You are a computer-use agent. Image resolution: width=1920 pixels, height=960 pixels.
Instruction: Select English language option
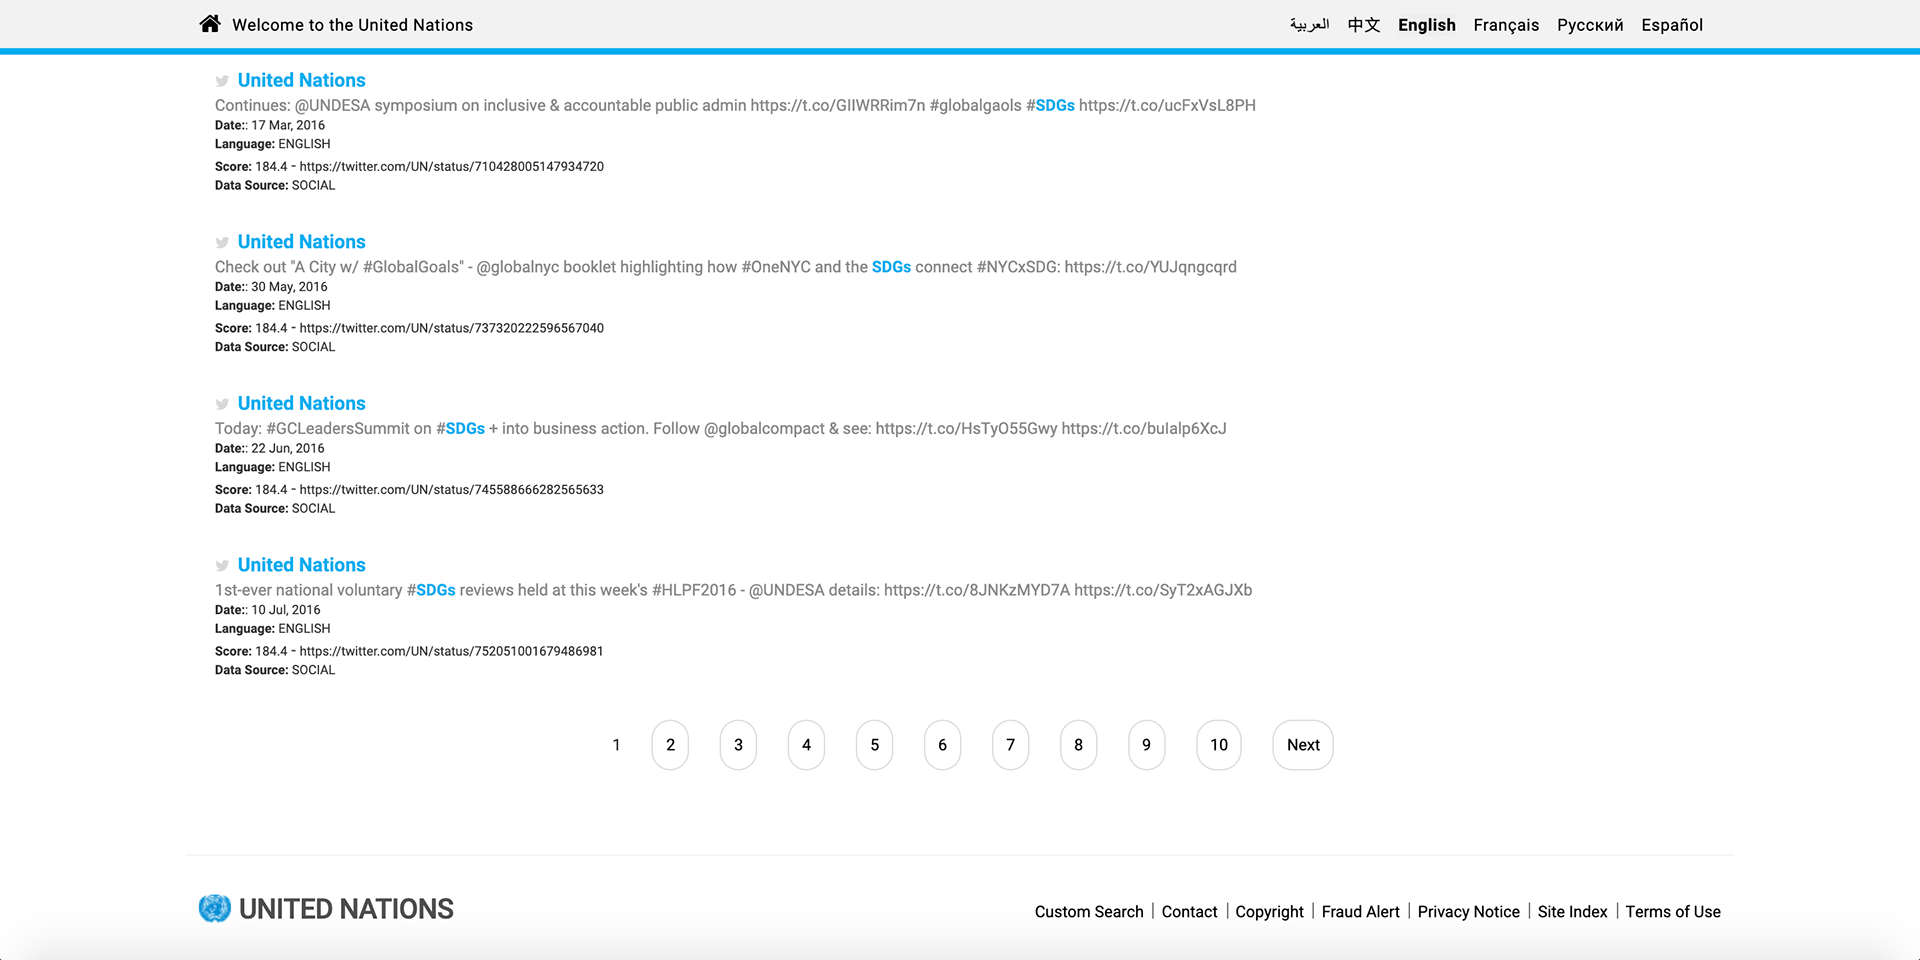pyautogui.click(x=1426, y=25)
